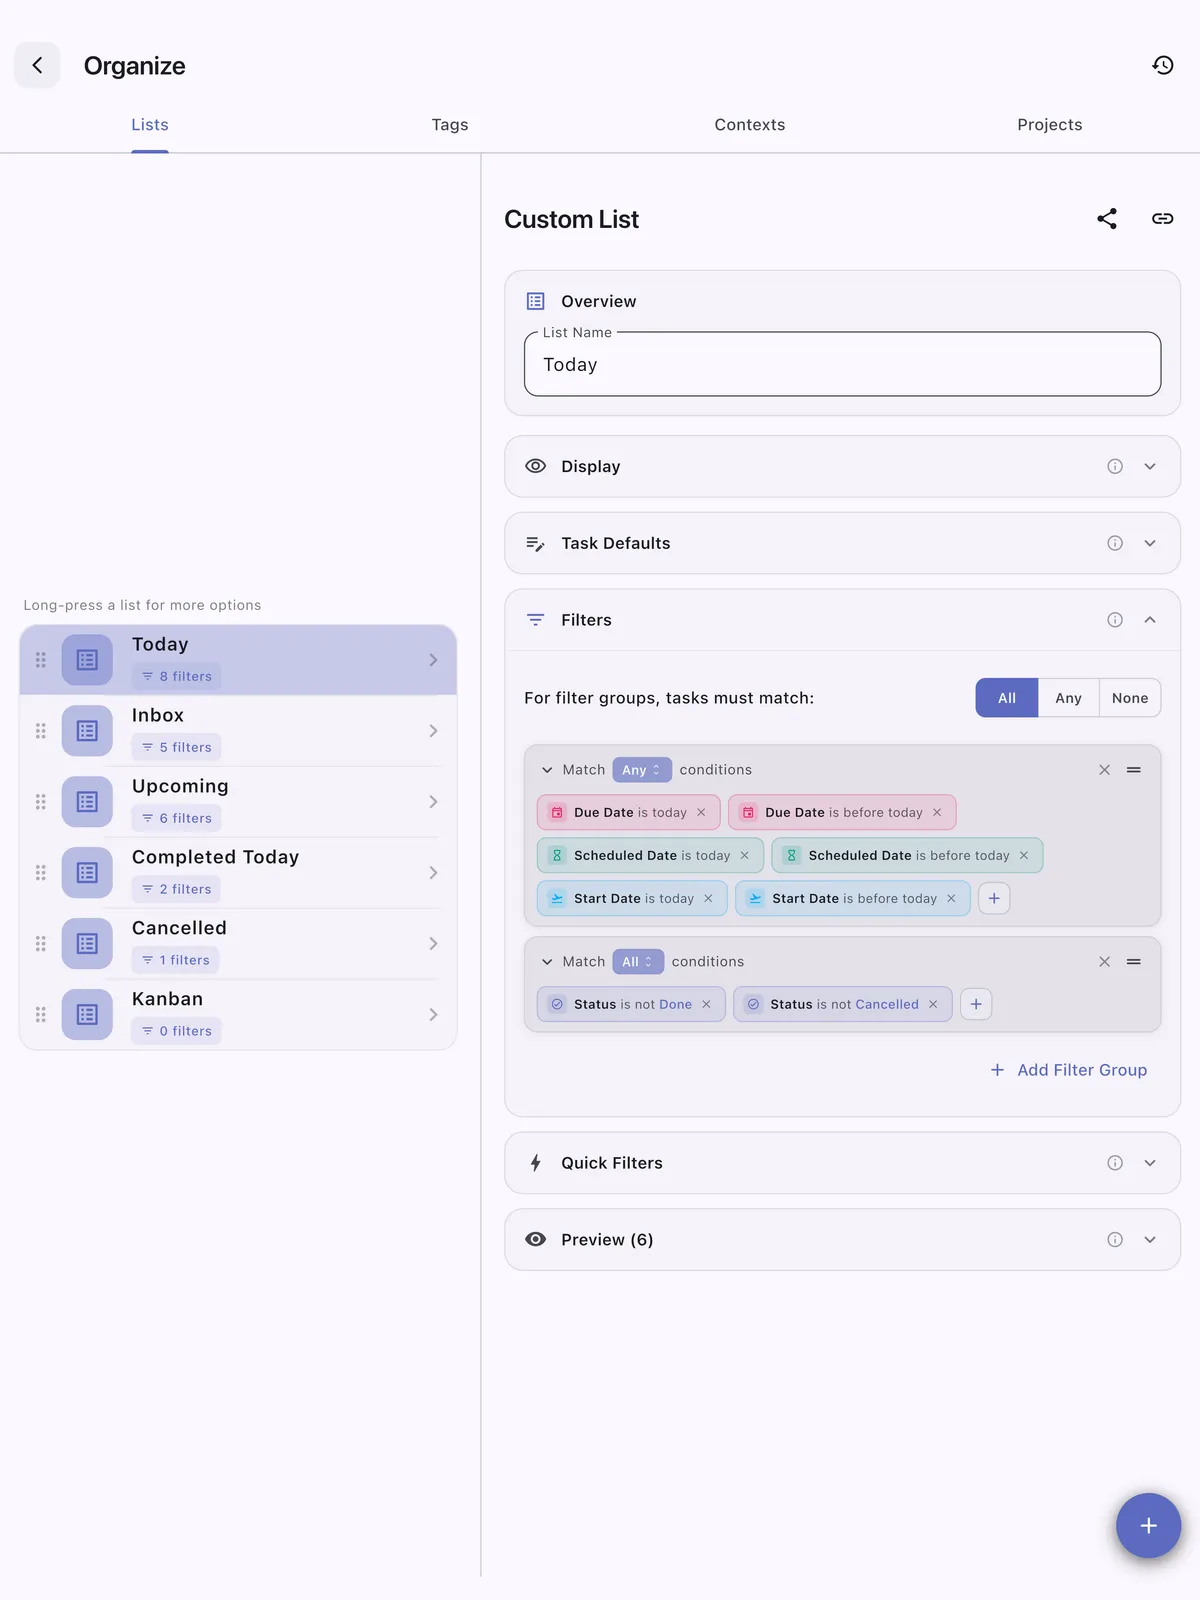Set filter groups match to None

[1130, 698]
